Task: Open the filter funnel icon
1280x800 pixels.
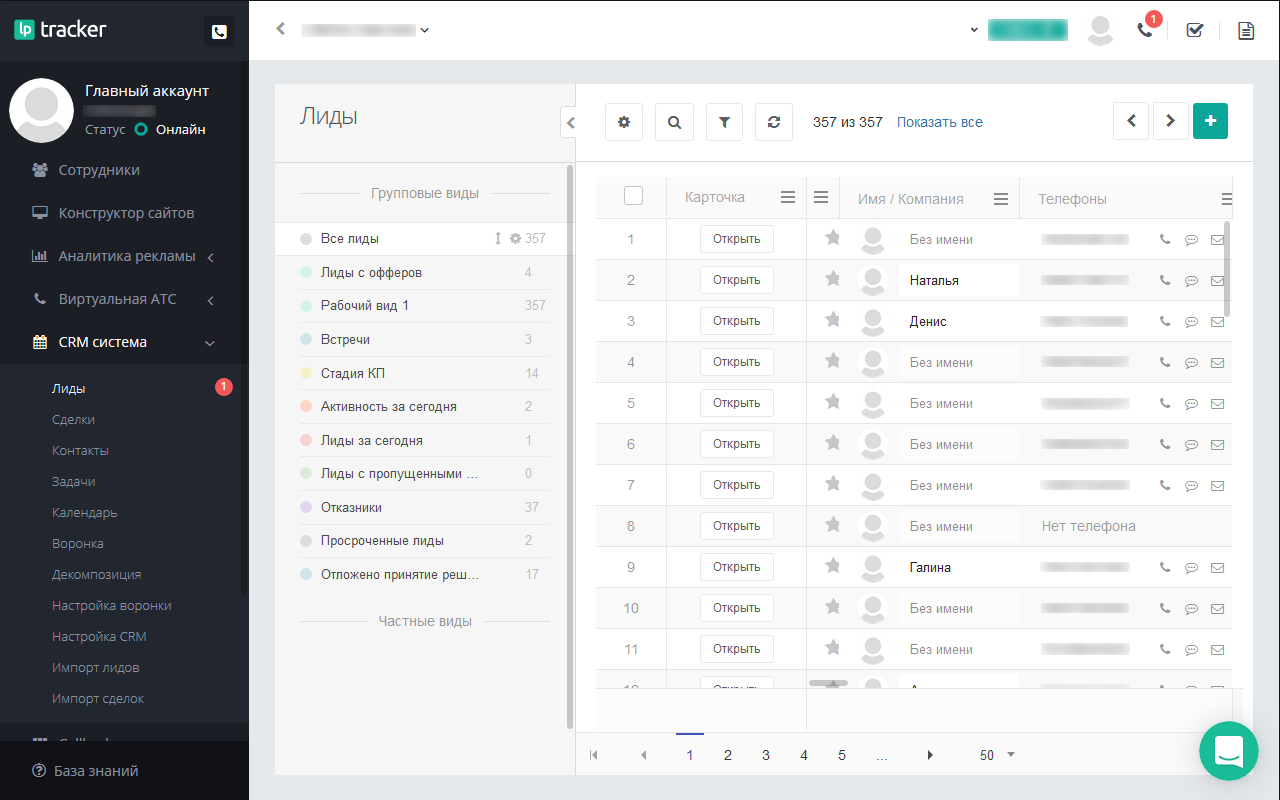Action: tap(724, 122)
